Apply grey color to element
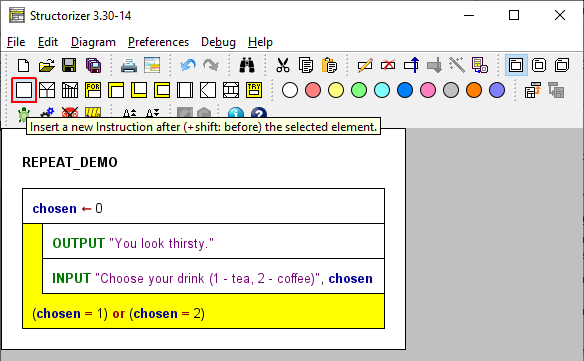The height and width of the screenshot is (361, 584). coord(451,90)
